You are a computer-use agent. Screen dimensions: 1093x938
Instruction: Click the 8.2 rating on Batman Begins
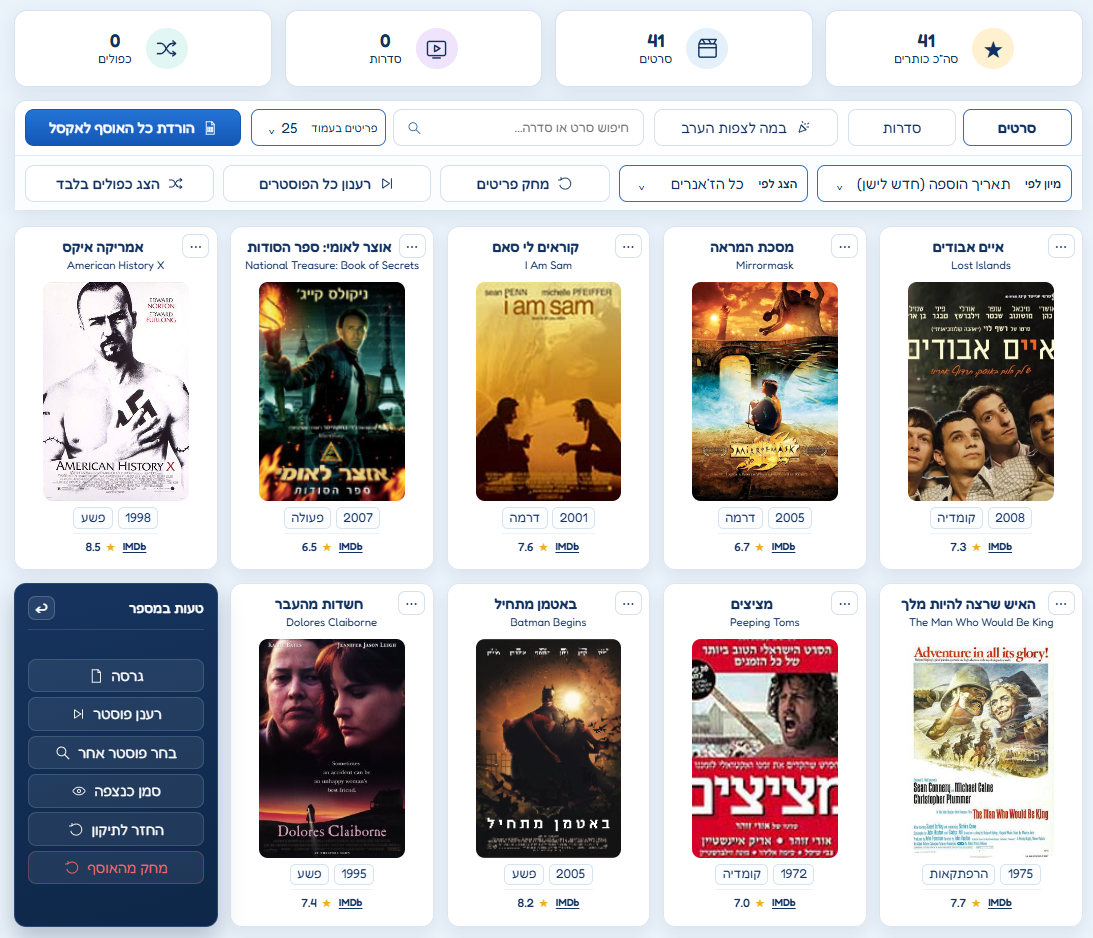(526, 903)
